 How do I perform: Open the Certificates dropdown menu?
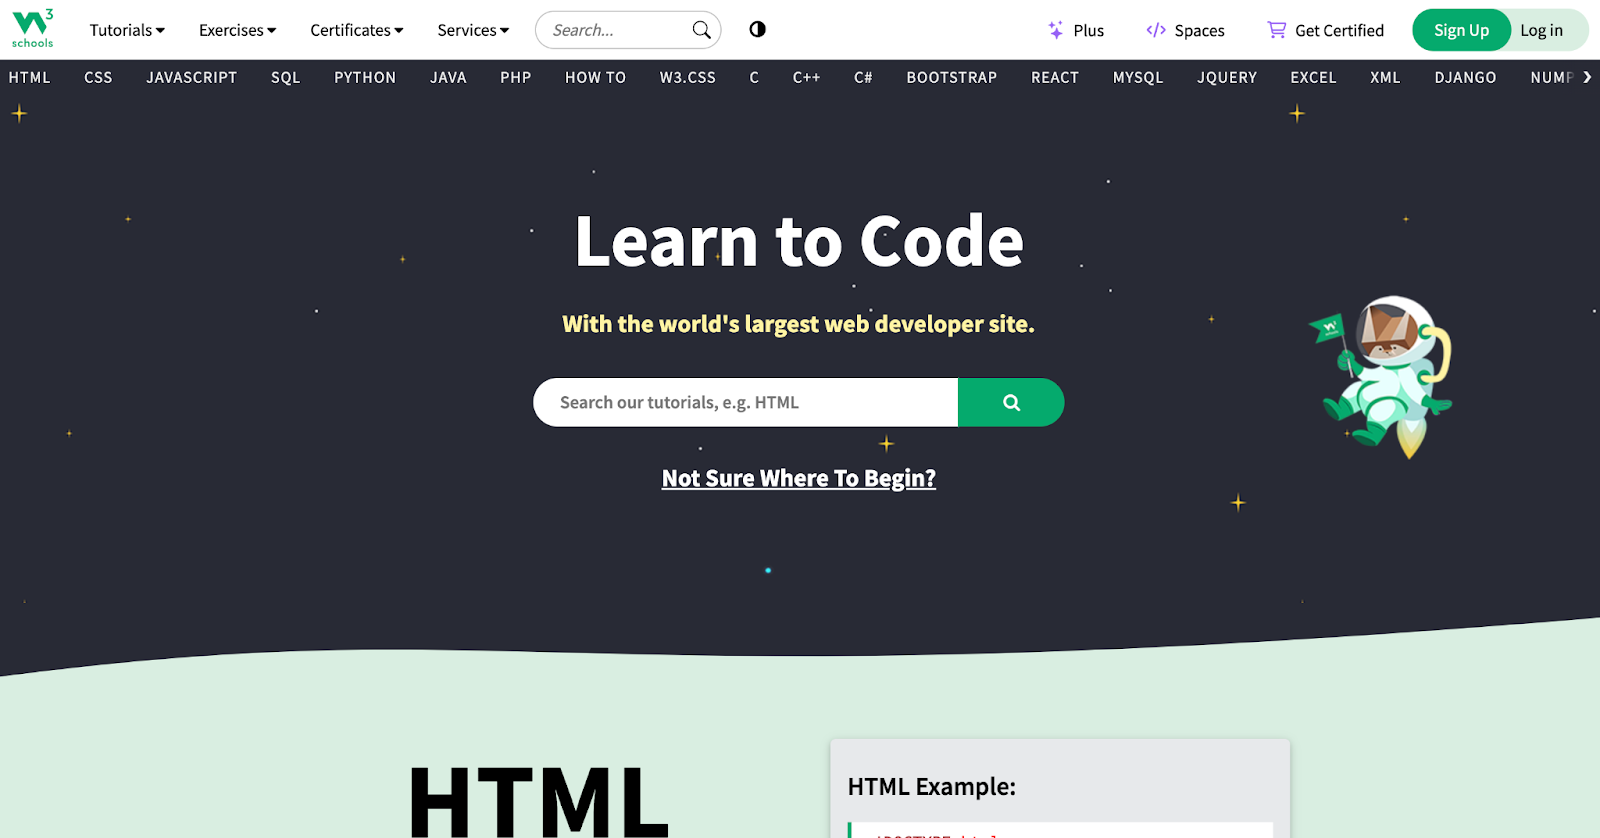coord(357,30)
